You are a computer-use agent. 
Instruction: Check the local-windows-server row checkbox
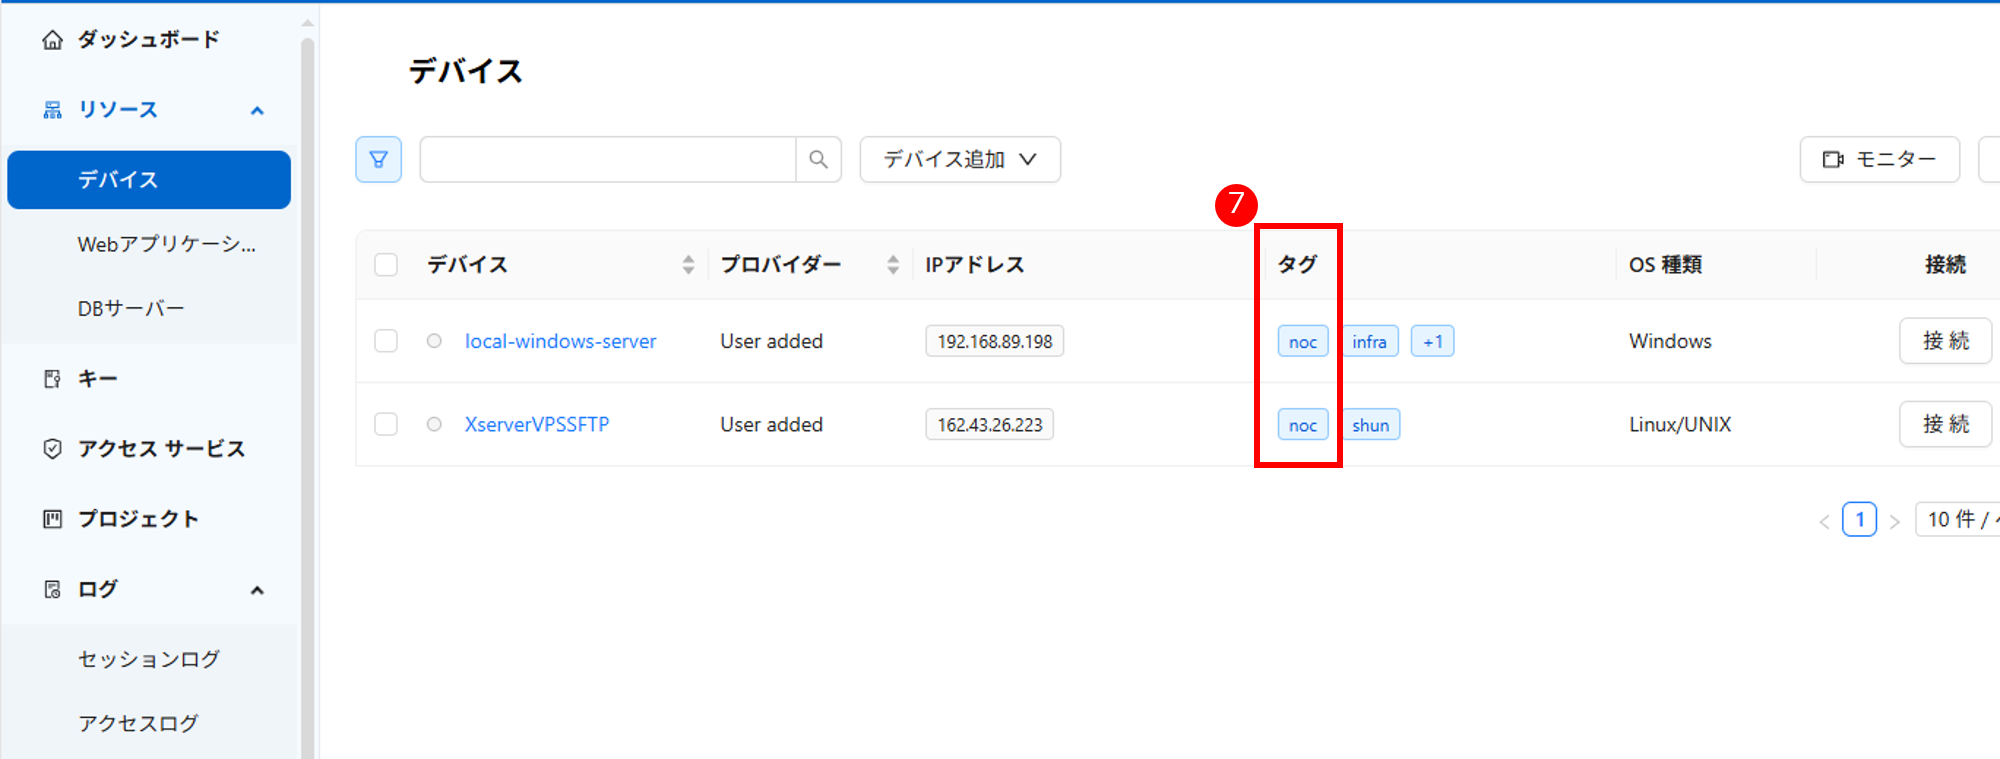point(386,341)
